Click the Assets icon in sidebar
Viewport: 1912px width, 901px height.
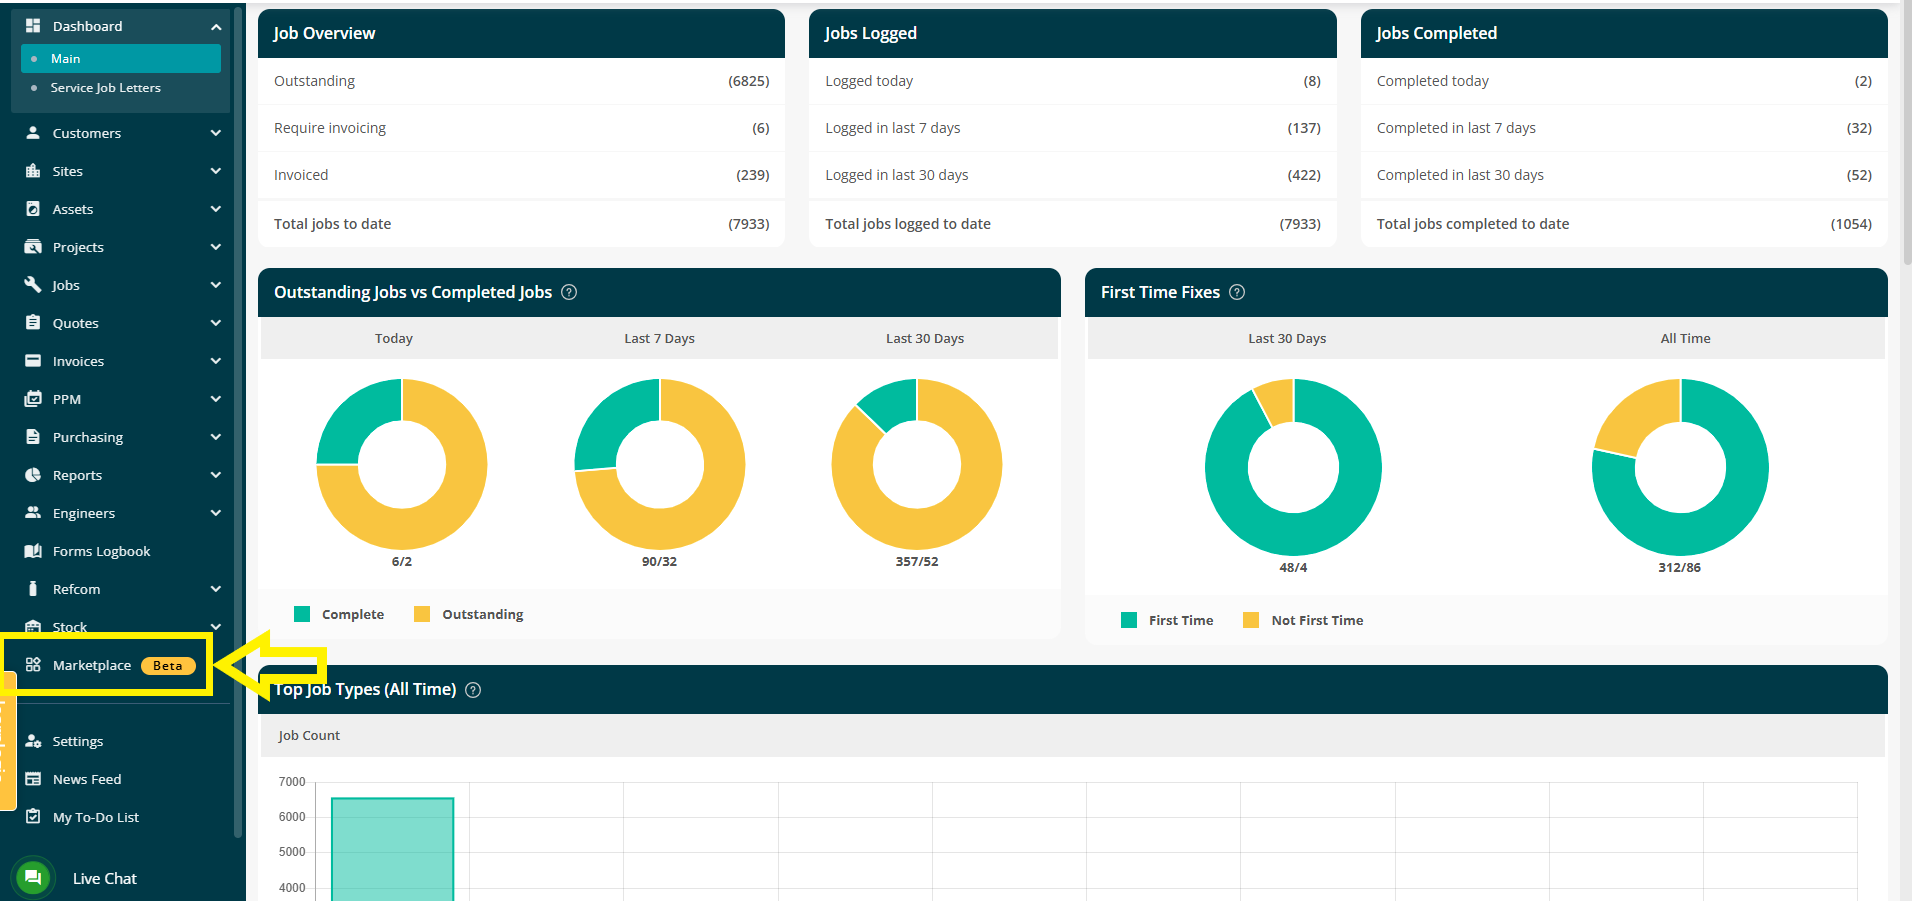point(33,209)
